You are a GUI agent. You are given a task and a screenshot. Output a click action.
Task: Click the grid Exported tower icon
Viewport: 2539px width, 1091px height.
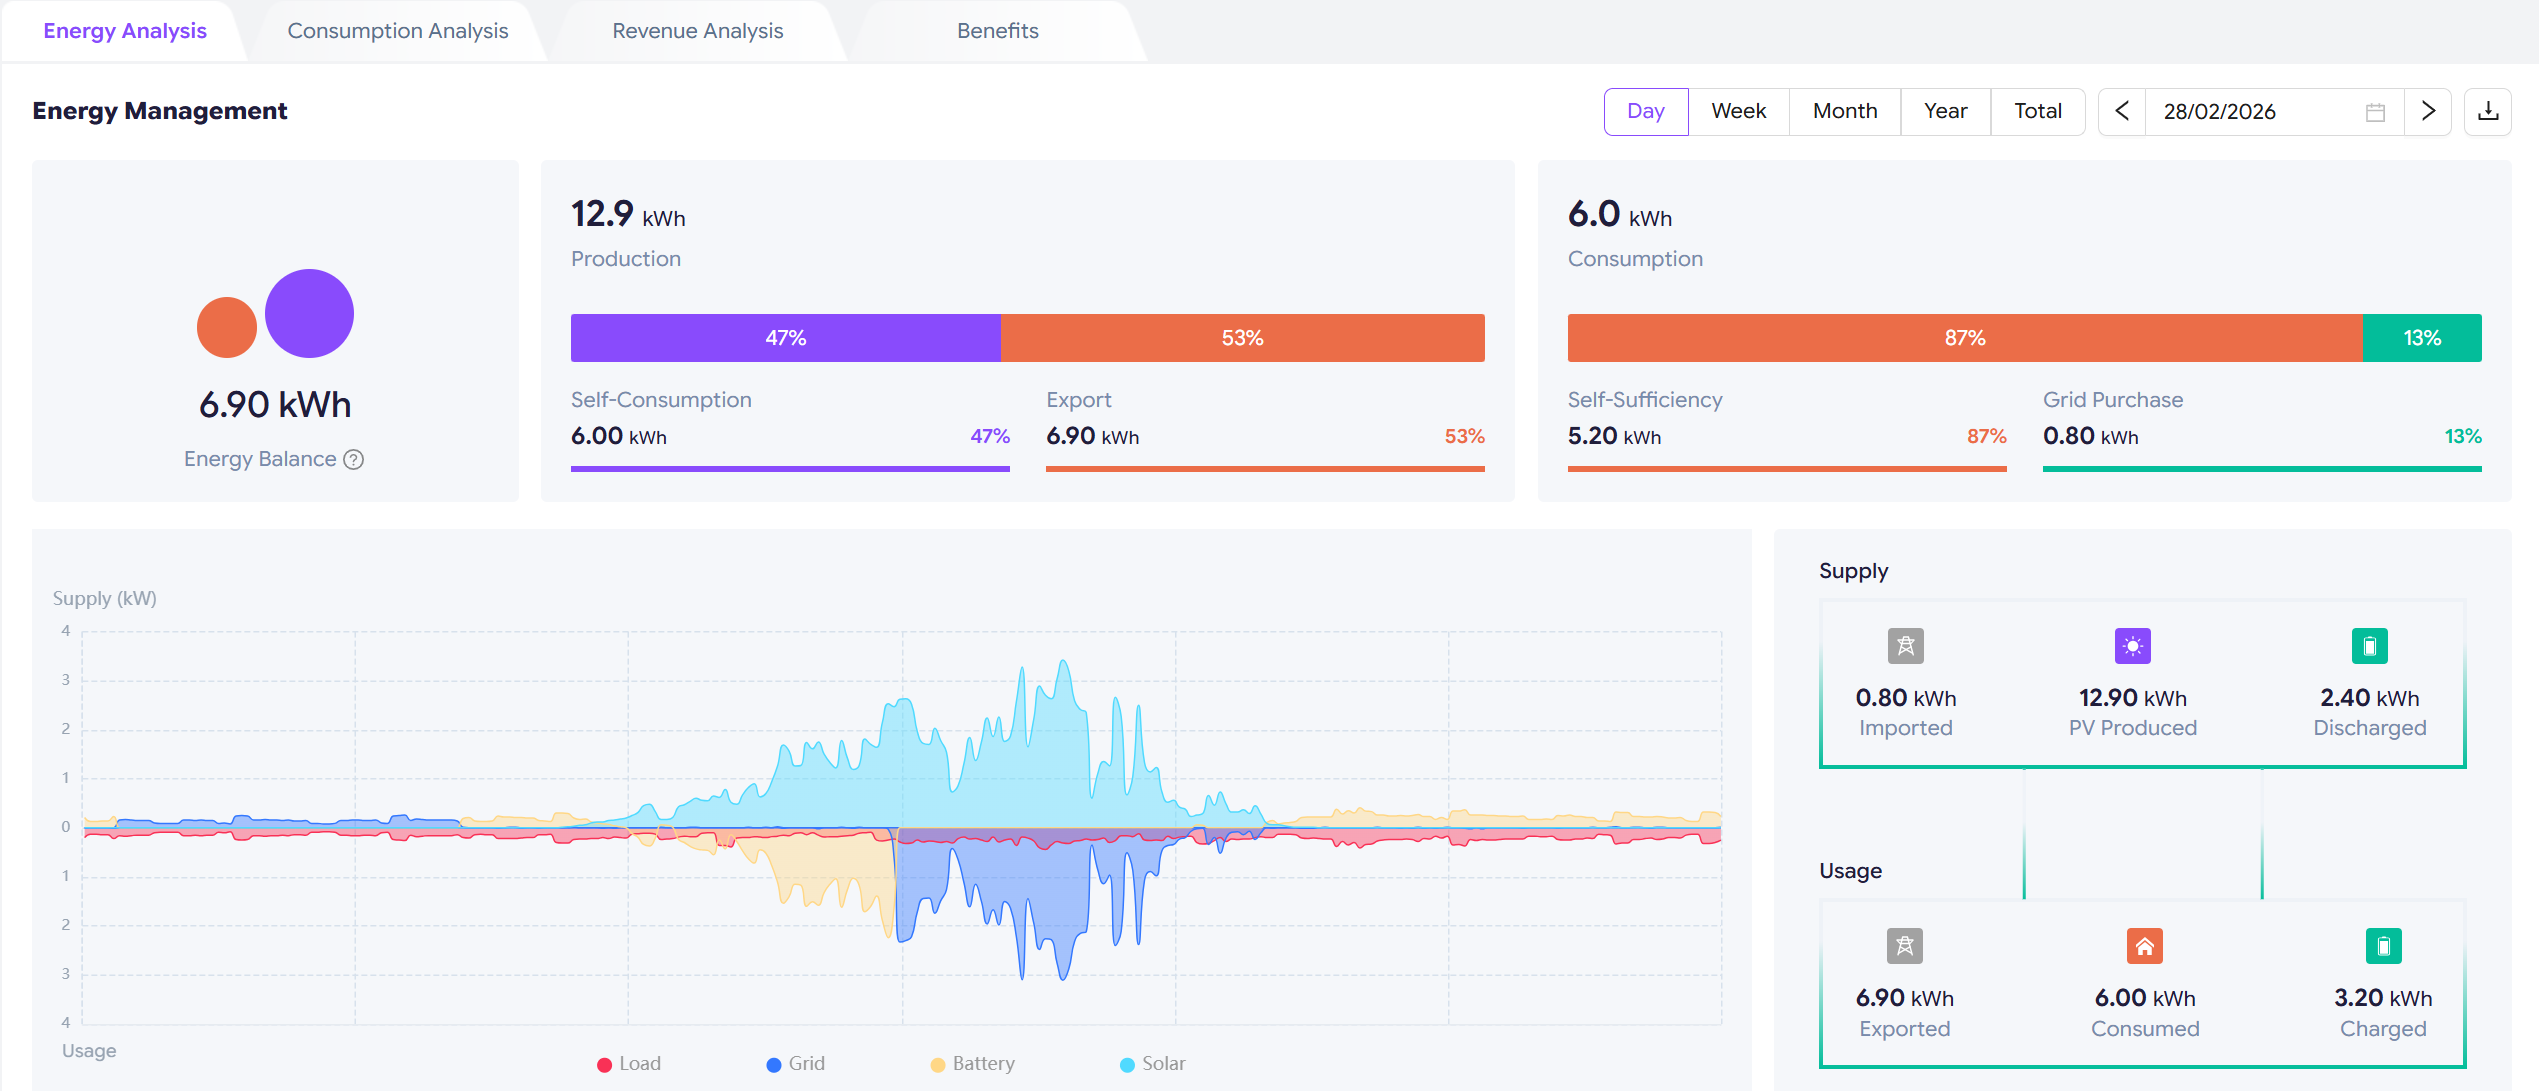[1904, 946]
